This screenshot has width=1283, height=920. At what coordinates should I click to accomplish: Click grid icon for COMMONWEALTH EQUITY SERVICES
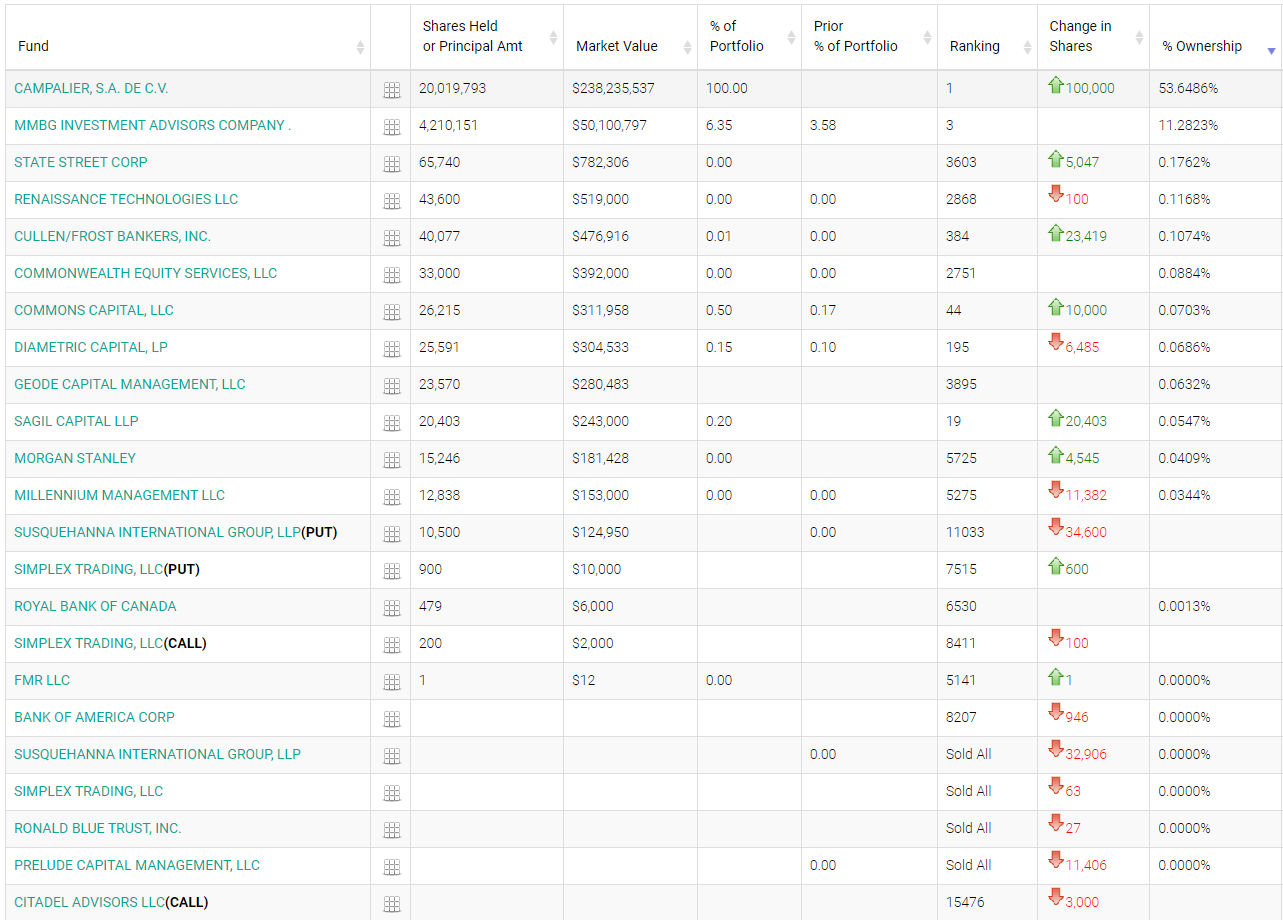tap(392, 275)
